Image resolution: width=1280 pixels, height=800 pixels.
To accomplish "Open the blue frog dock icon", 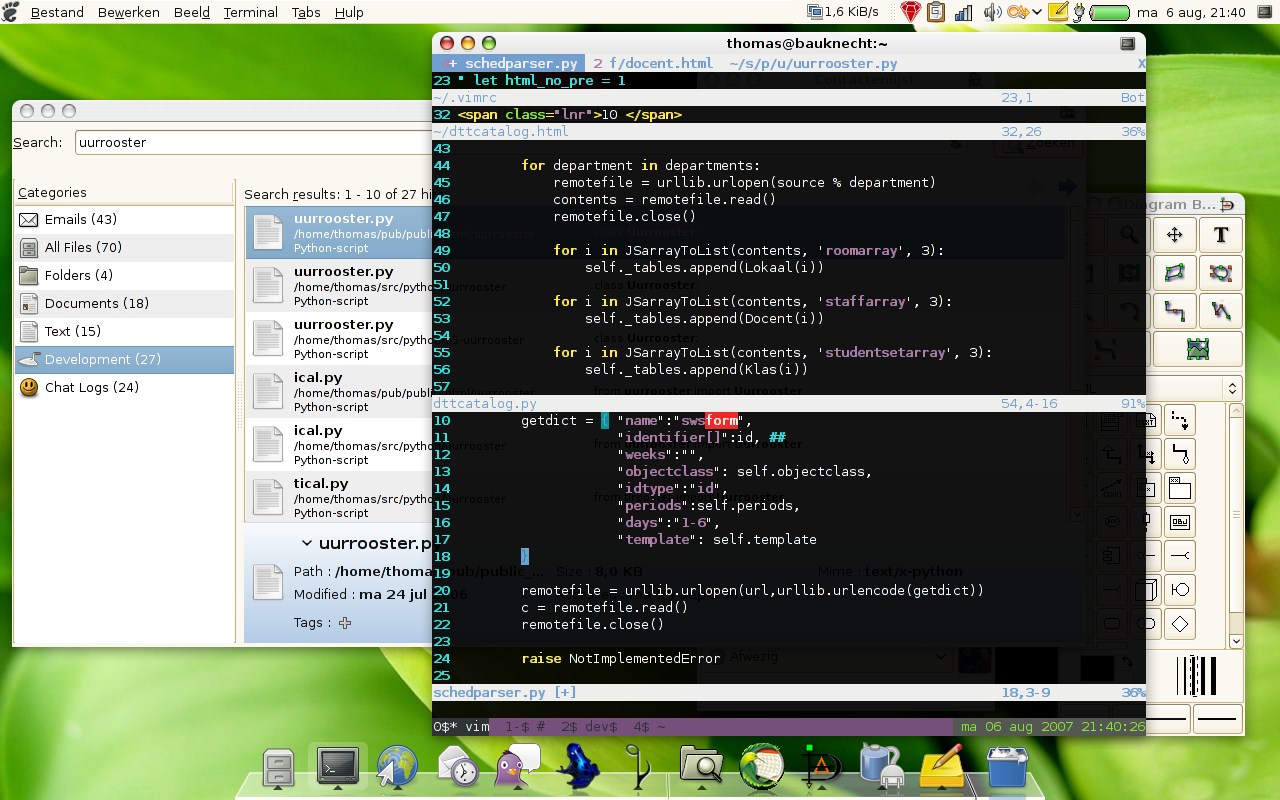I will 576,768.
